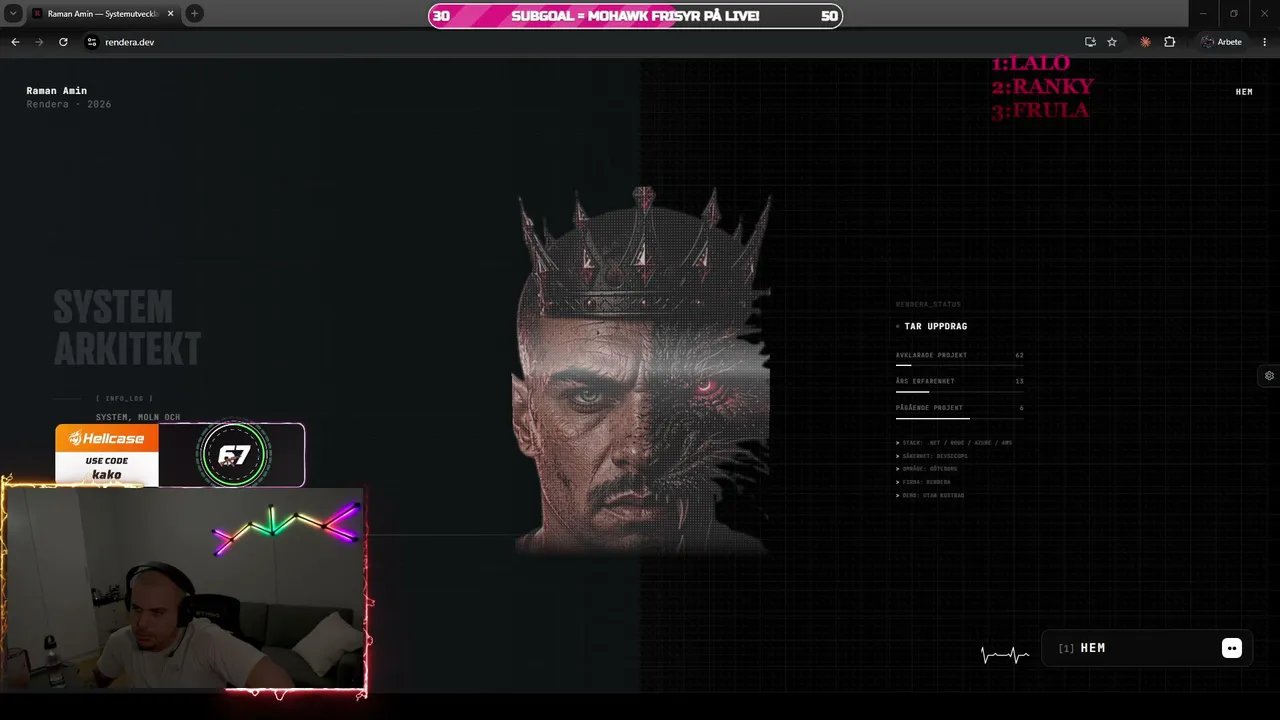
Task: Close the Raman Amin tab
Action: click(x=170, y=14)
